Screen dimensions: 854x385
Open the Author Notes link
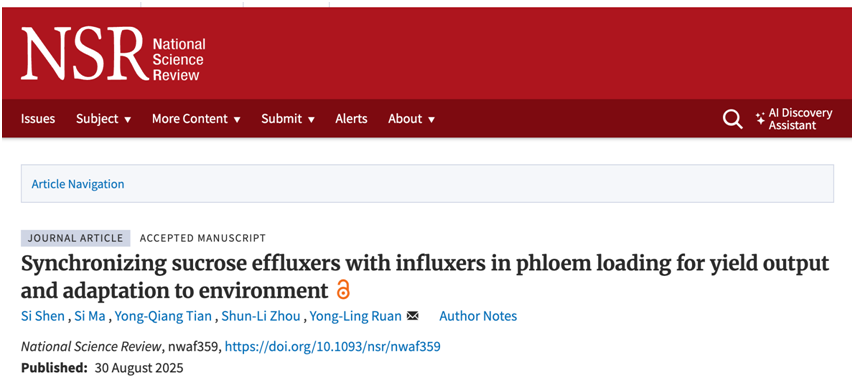[x=478, y=316]
